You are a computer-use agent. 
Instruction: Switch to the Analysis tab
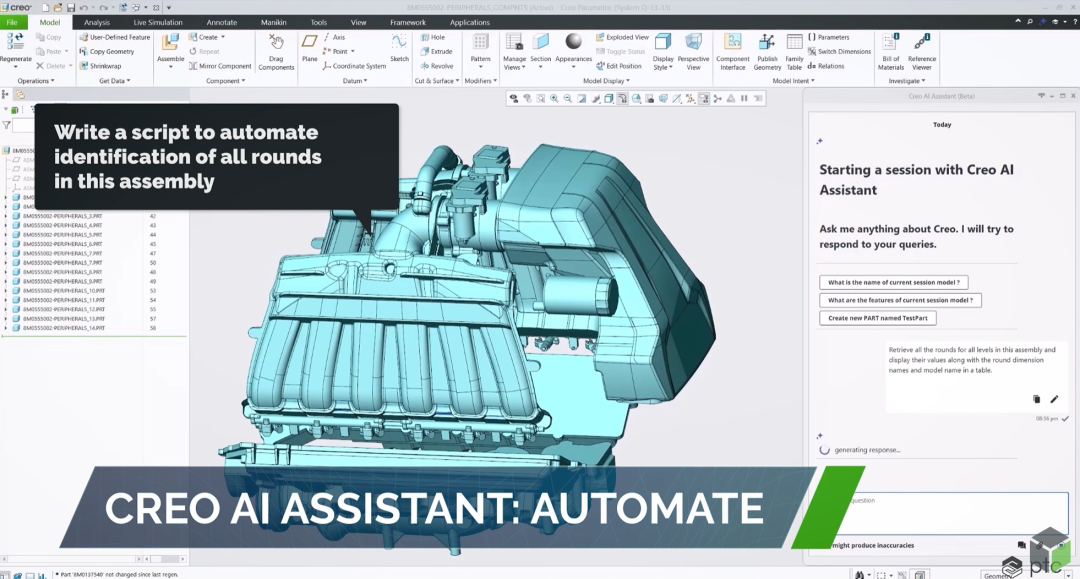96,23
